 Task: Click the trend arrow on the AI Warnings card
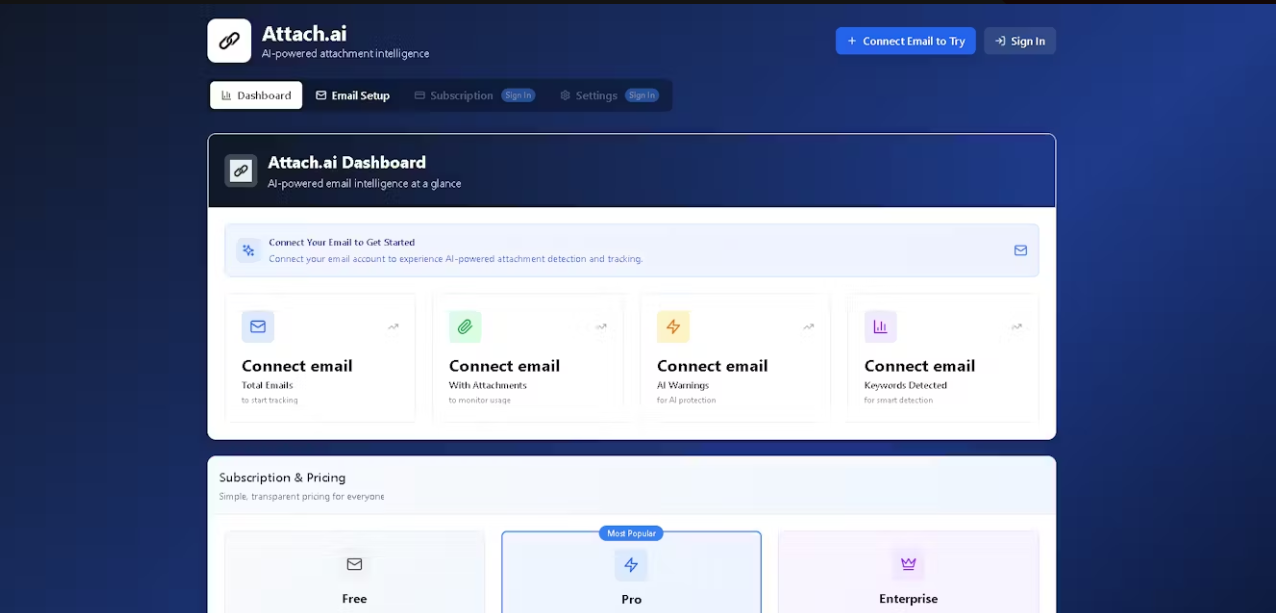pos(808,327)
